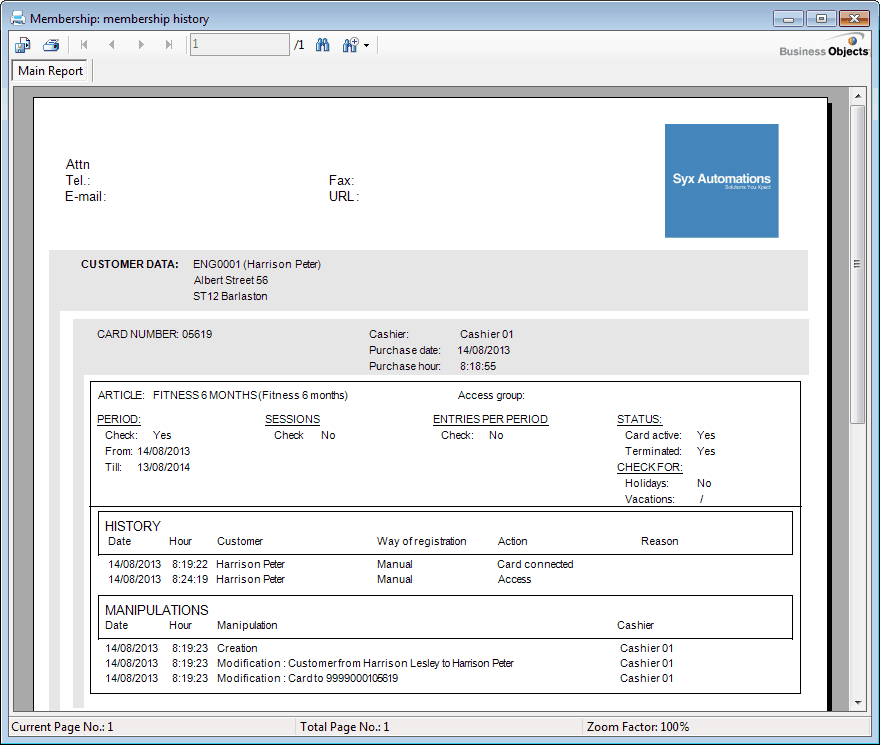Go to the previous page
This screenshot has width=880, height=745.
(x=112, y=45)
